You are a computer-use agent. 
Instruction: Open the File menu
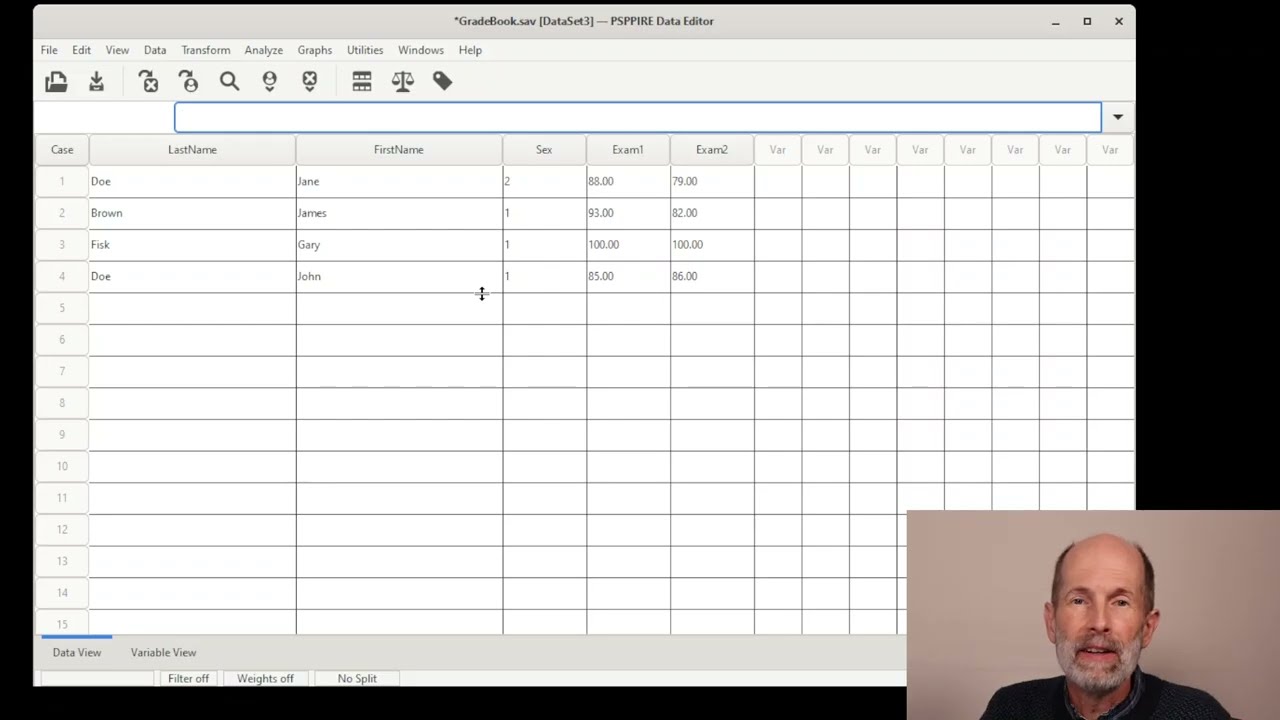[49, 50]
